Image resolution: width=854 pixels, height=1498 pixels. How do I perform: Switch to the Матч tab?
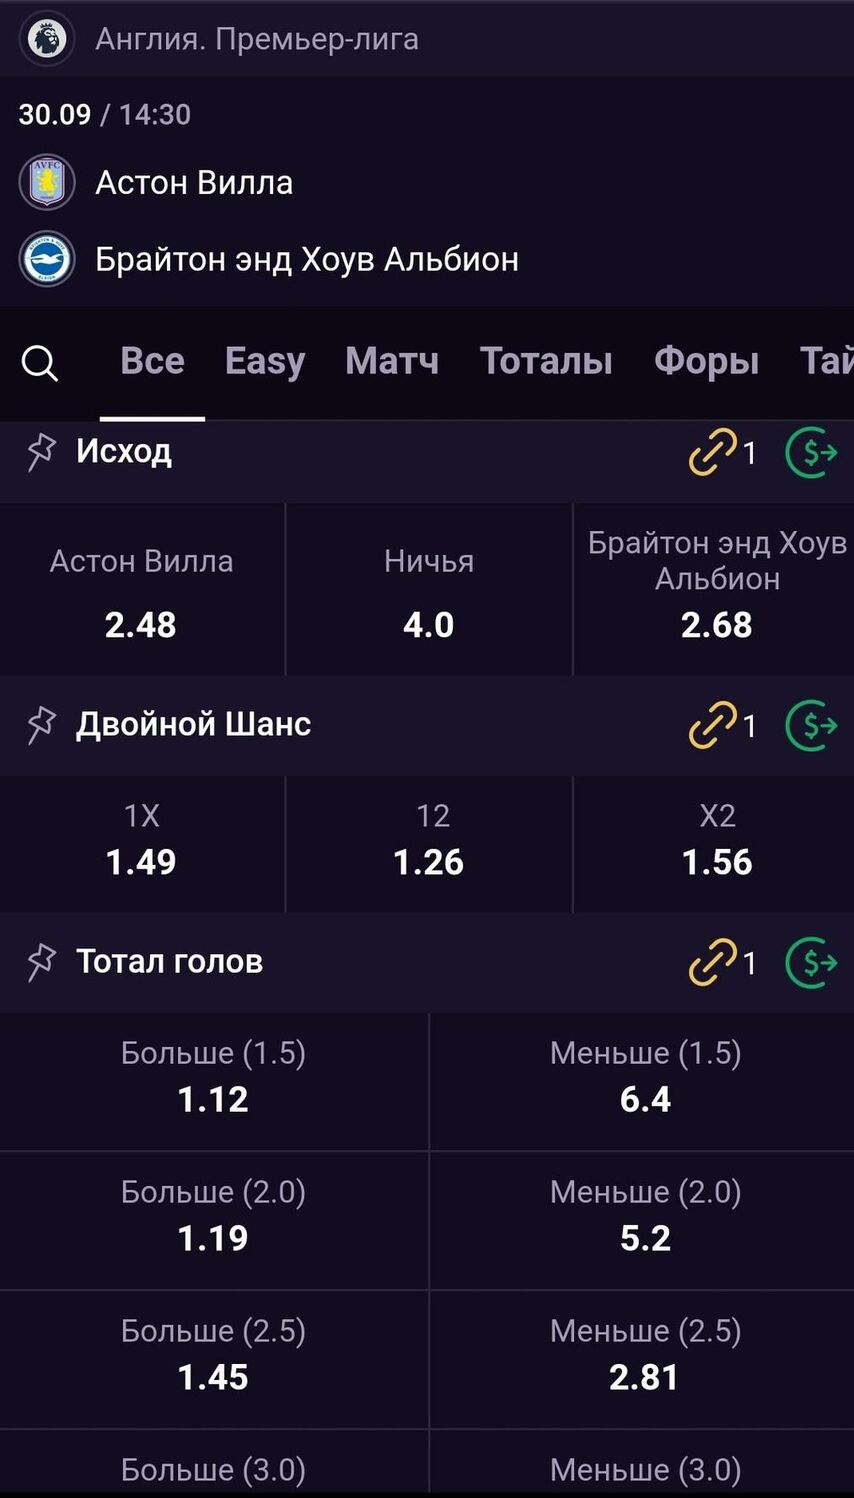392,361
